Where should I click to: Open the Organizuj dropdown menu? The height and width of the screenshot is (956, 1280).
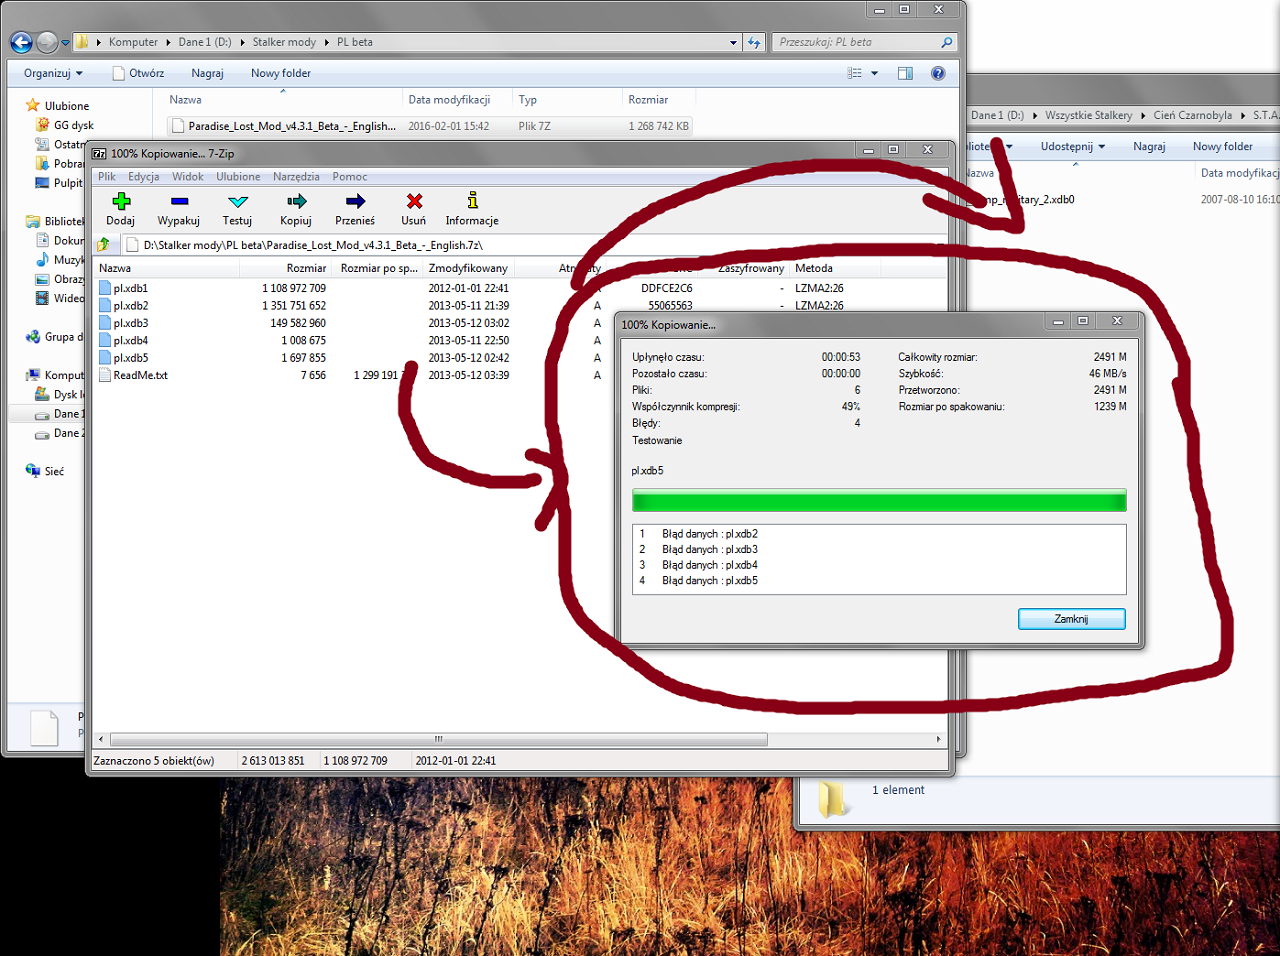pos(54,73)
